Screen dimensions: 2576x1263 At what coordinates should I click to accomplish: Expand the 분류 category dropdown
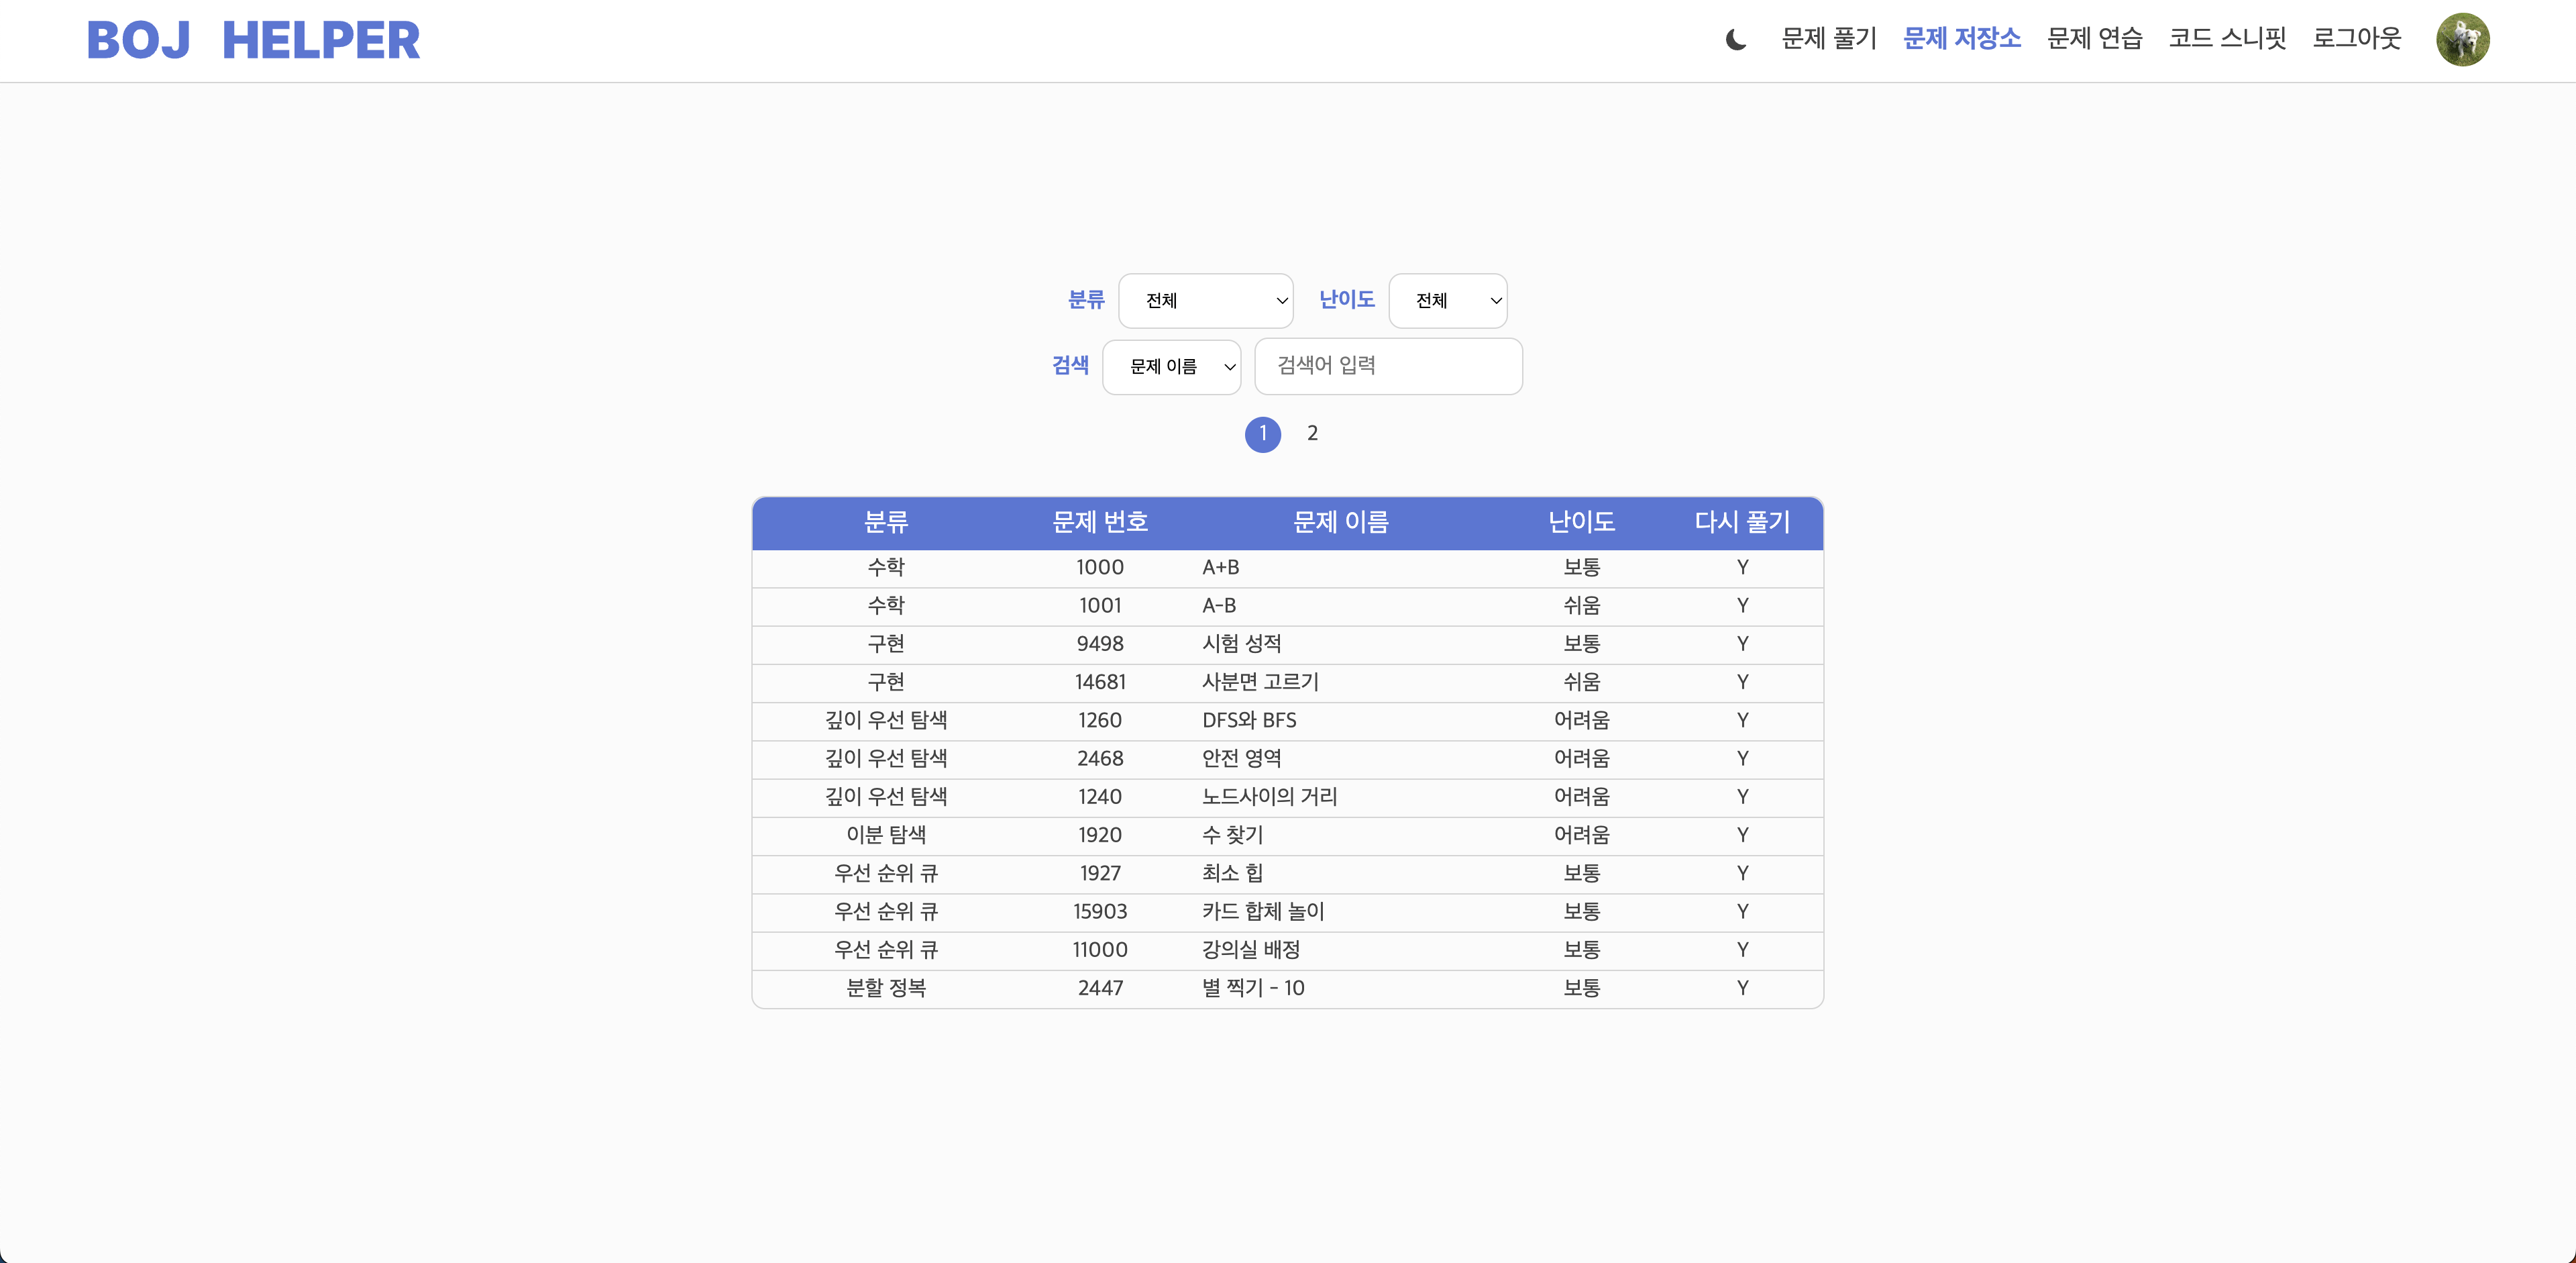(1205, 301)
